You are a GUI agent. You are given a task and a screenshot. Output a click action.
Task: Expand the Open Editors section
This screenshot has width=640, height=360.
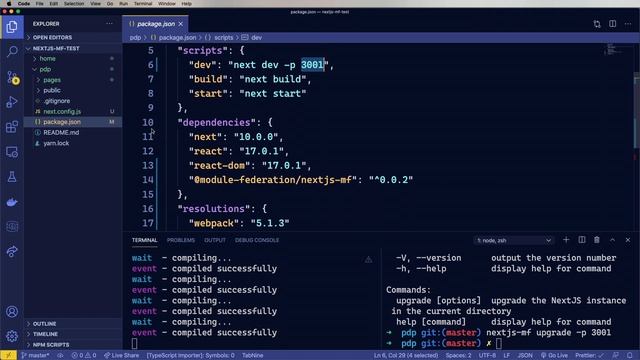[73, 37]
